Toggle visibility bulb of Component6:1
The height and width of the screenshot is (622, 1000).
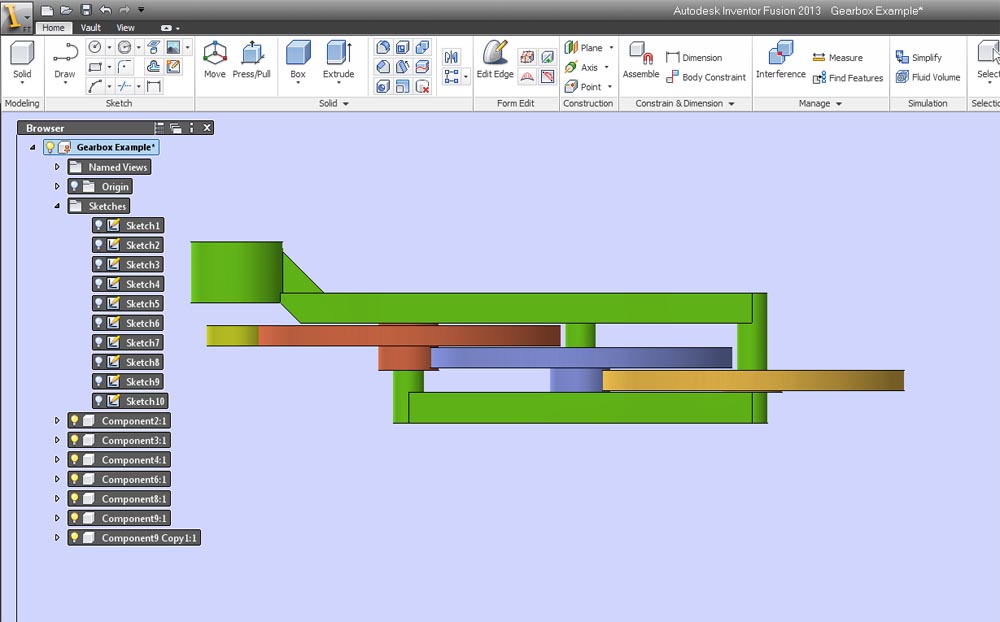point(75,479)
